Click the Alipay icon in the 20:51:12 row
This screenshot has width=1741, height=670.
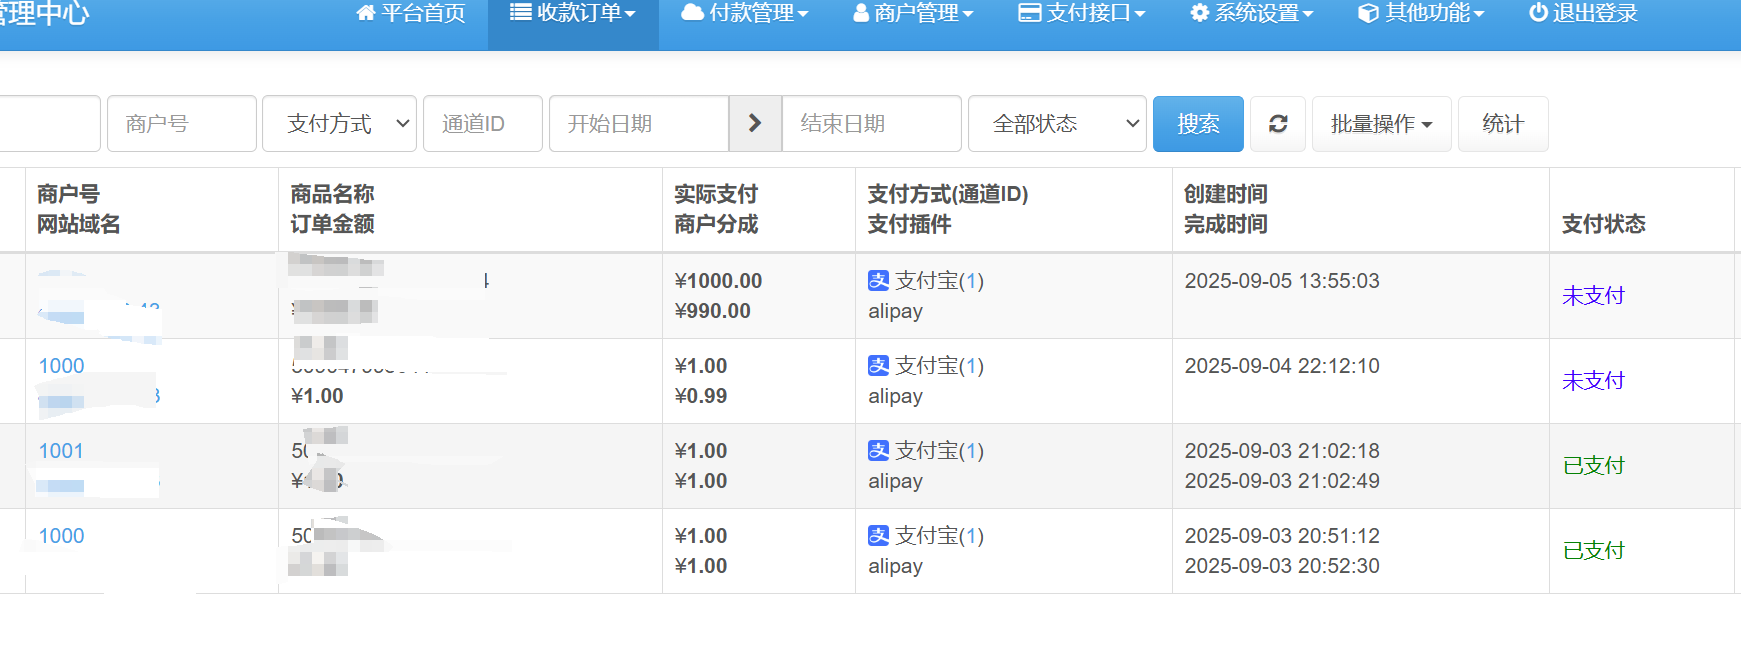878,536
